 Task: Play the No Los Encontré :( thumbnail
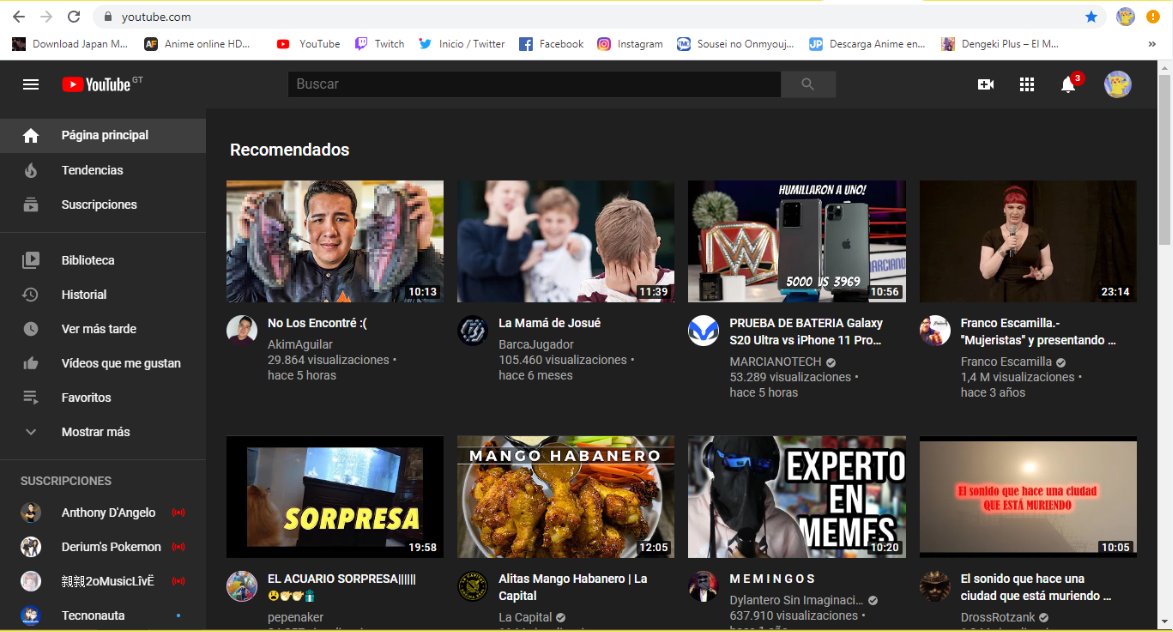pyautogui.click(x=334, y=242)
